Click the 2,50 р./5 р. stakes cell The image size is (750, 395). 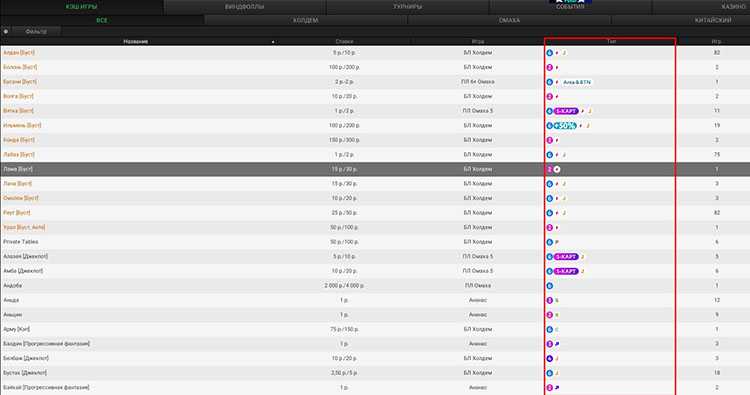click(344, 373)
